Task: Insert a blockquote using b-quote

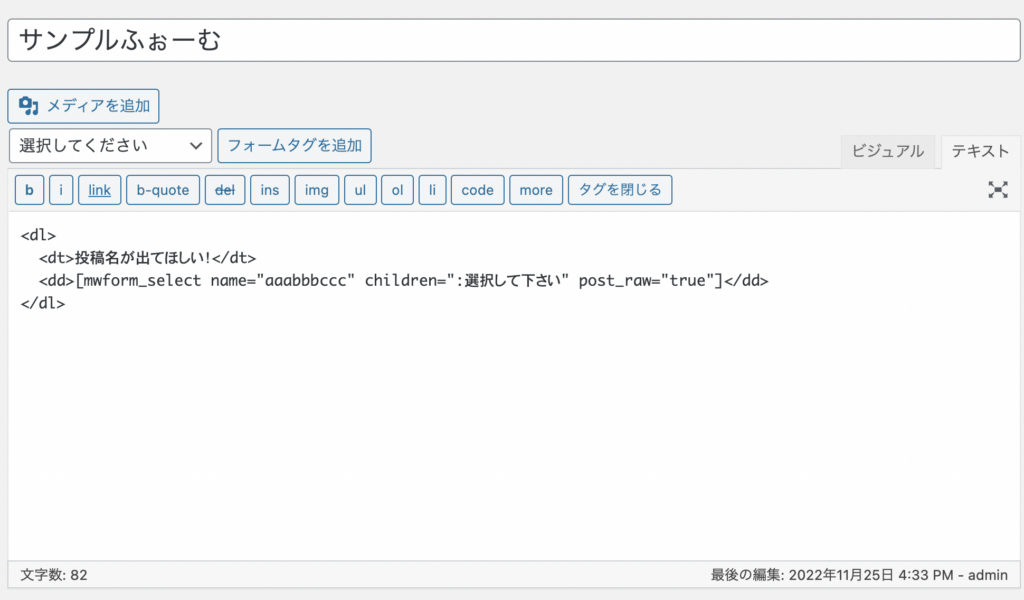Action: (163, 190)
